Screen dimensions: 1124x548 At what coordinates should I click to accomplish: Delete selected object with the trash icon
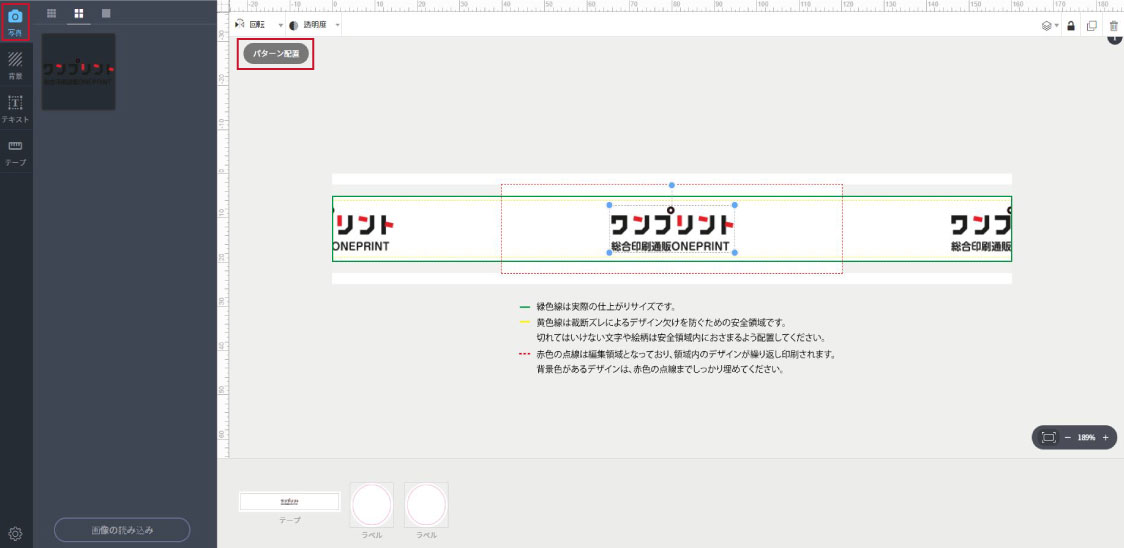coord(1113,25)
